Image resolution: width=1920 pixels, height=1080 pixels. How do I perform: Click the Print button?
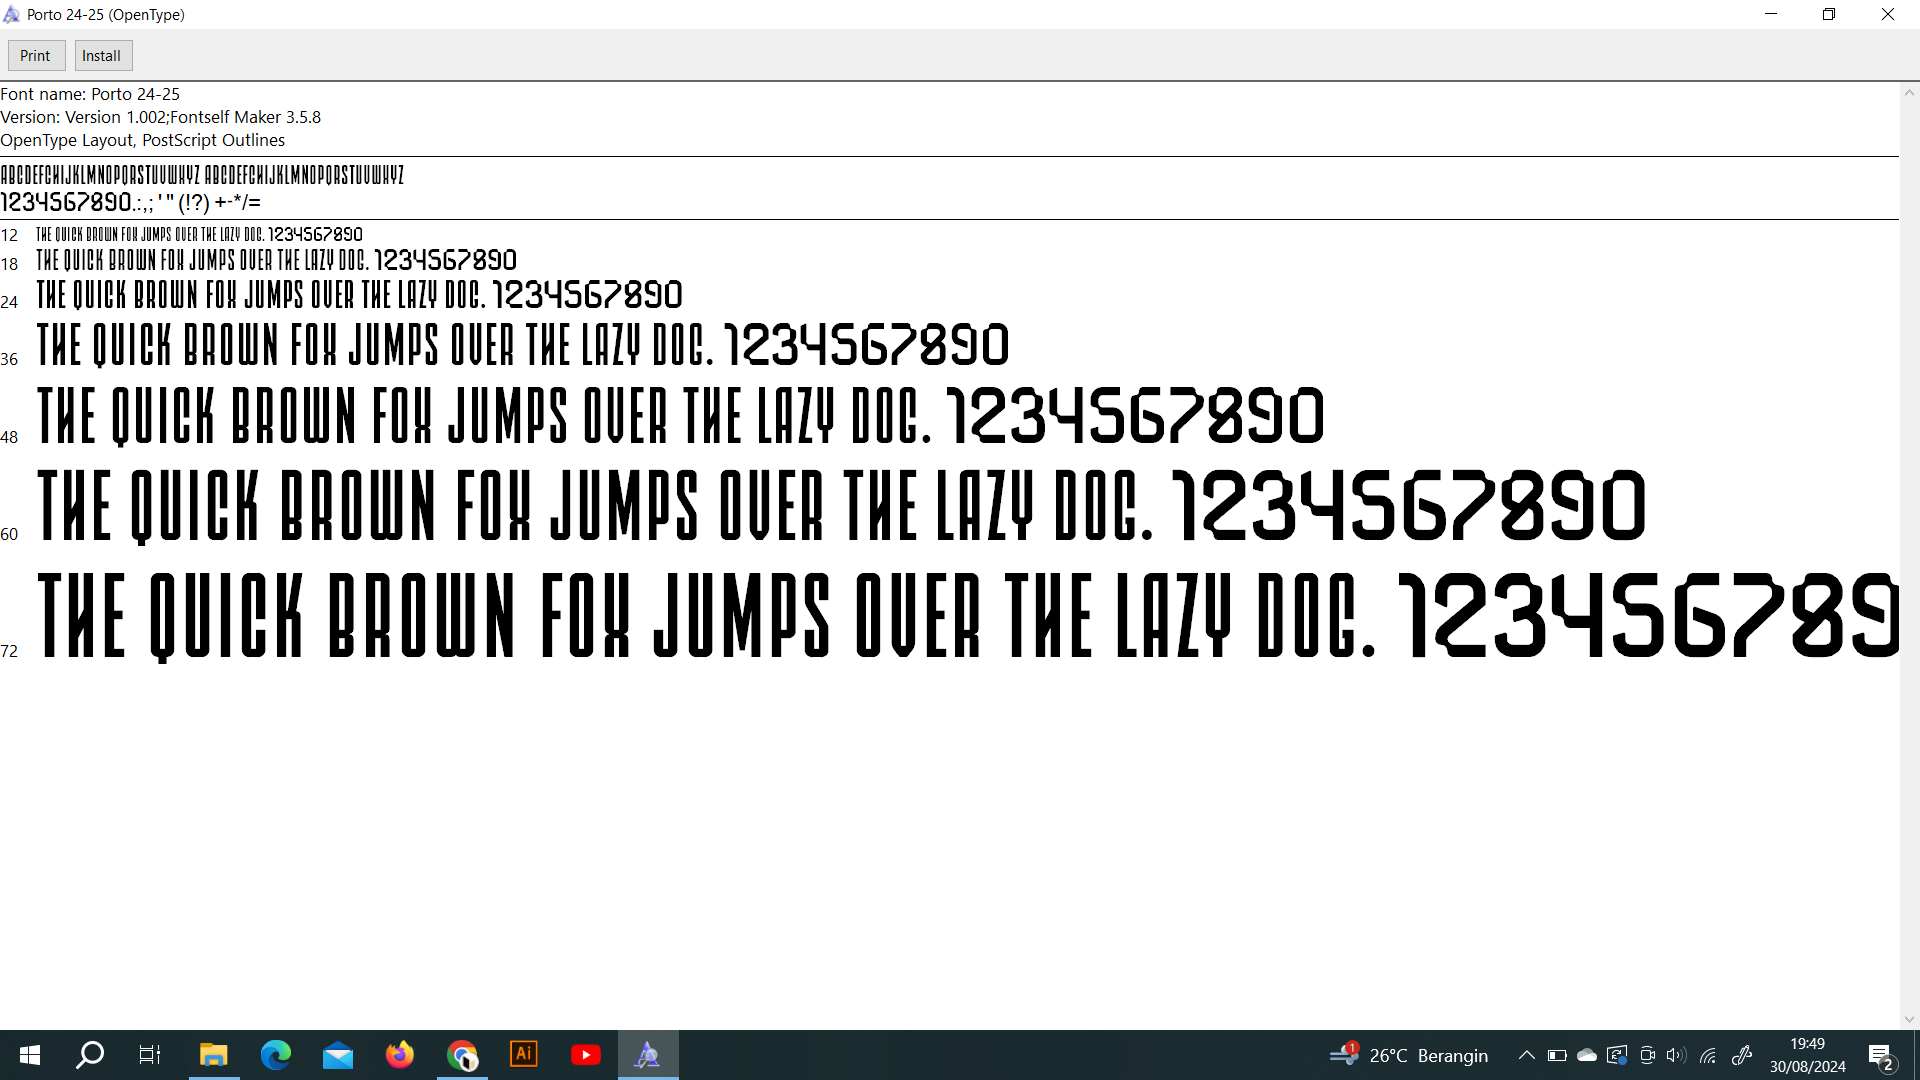(35, 56)
